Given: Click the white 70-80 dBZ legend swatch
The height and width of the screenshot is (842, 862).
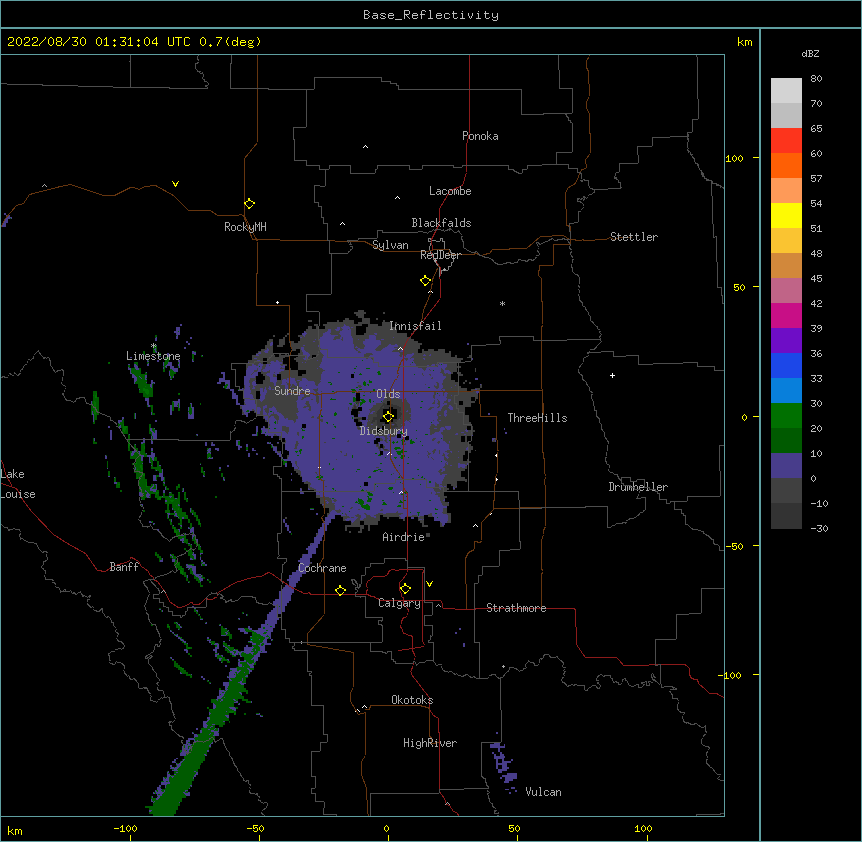Looking at the screenshot, I should [x=786, y=91].
